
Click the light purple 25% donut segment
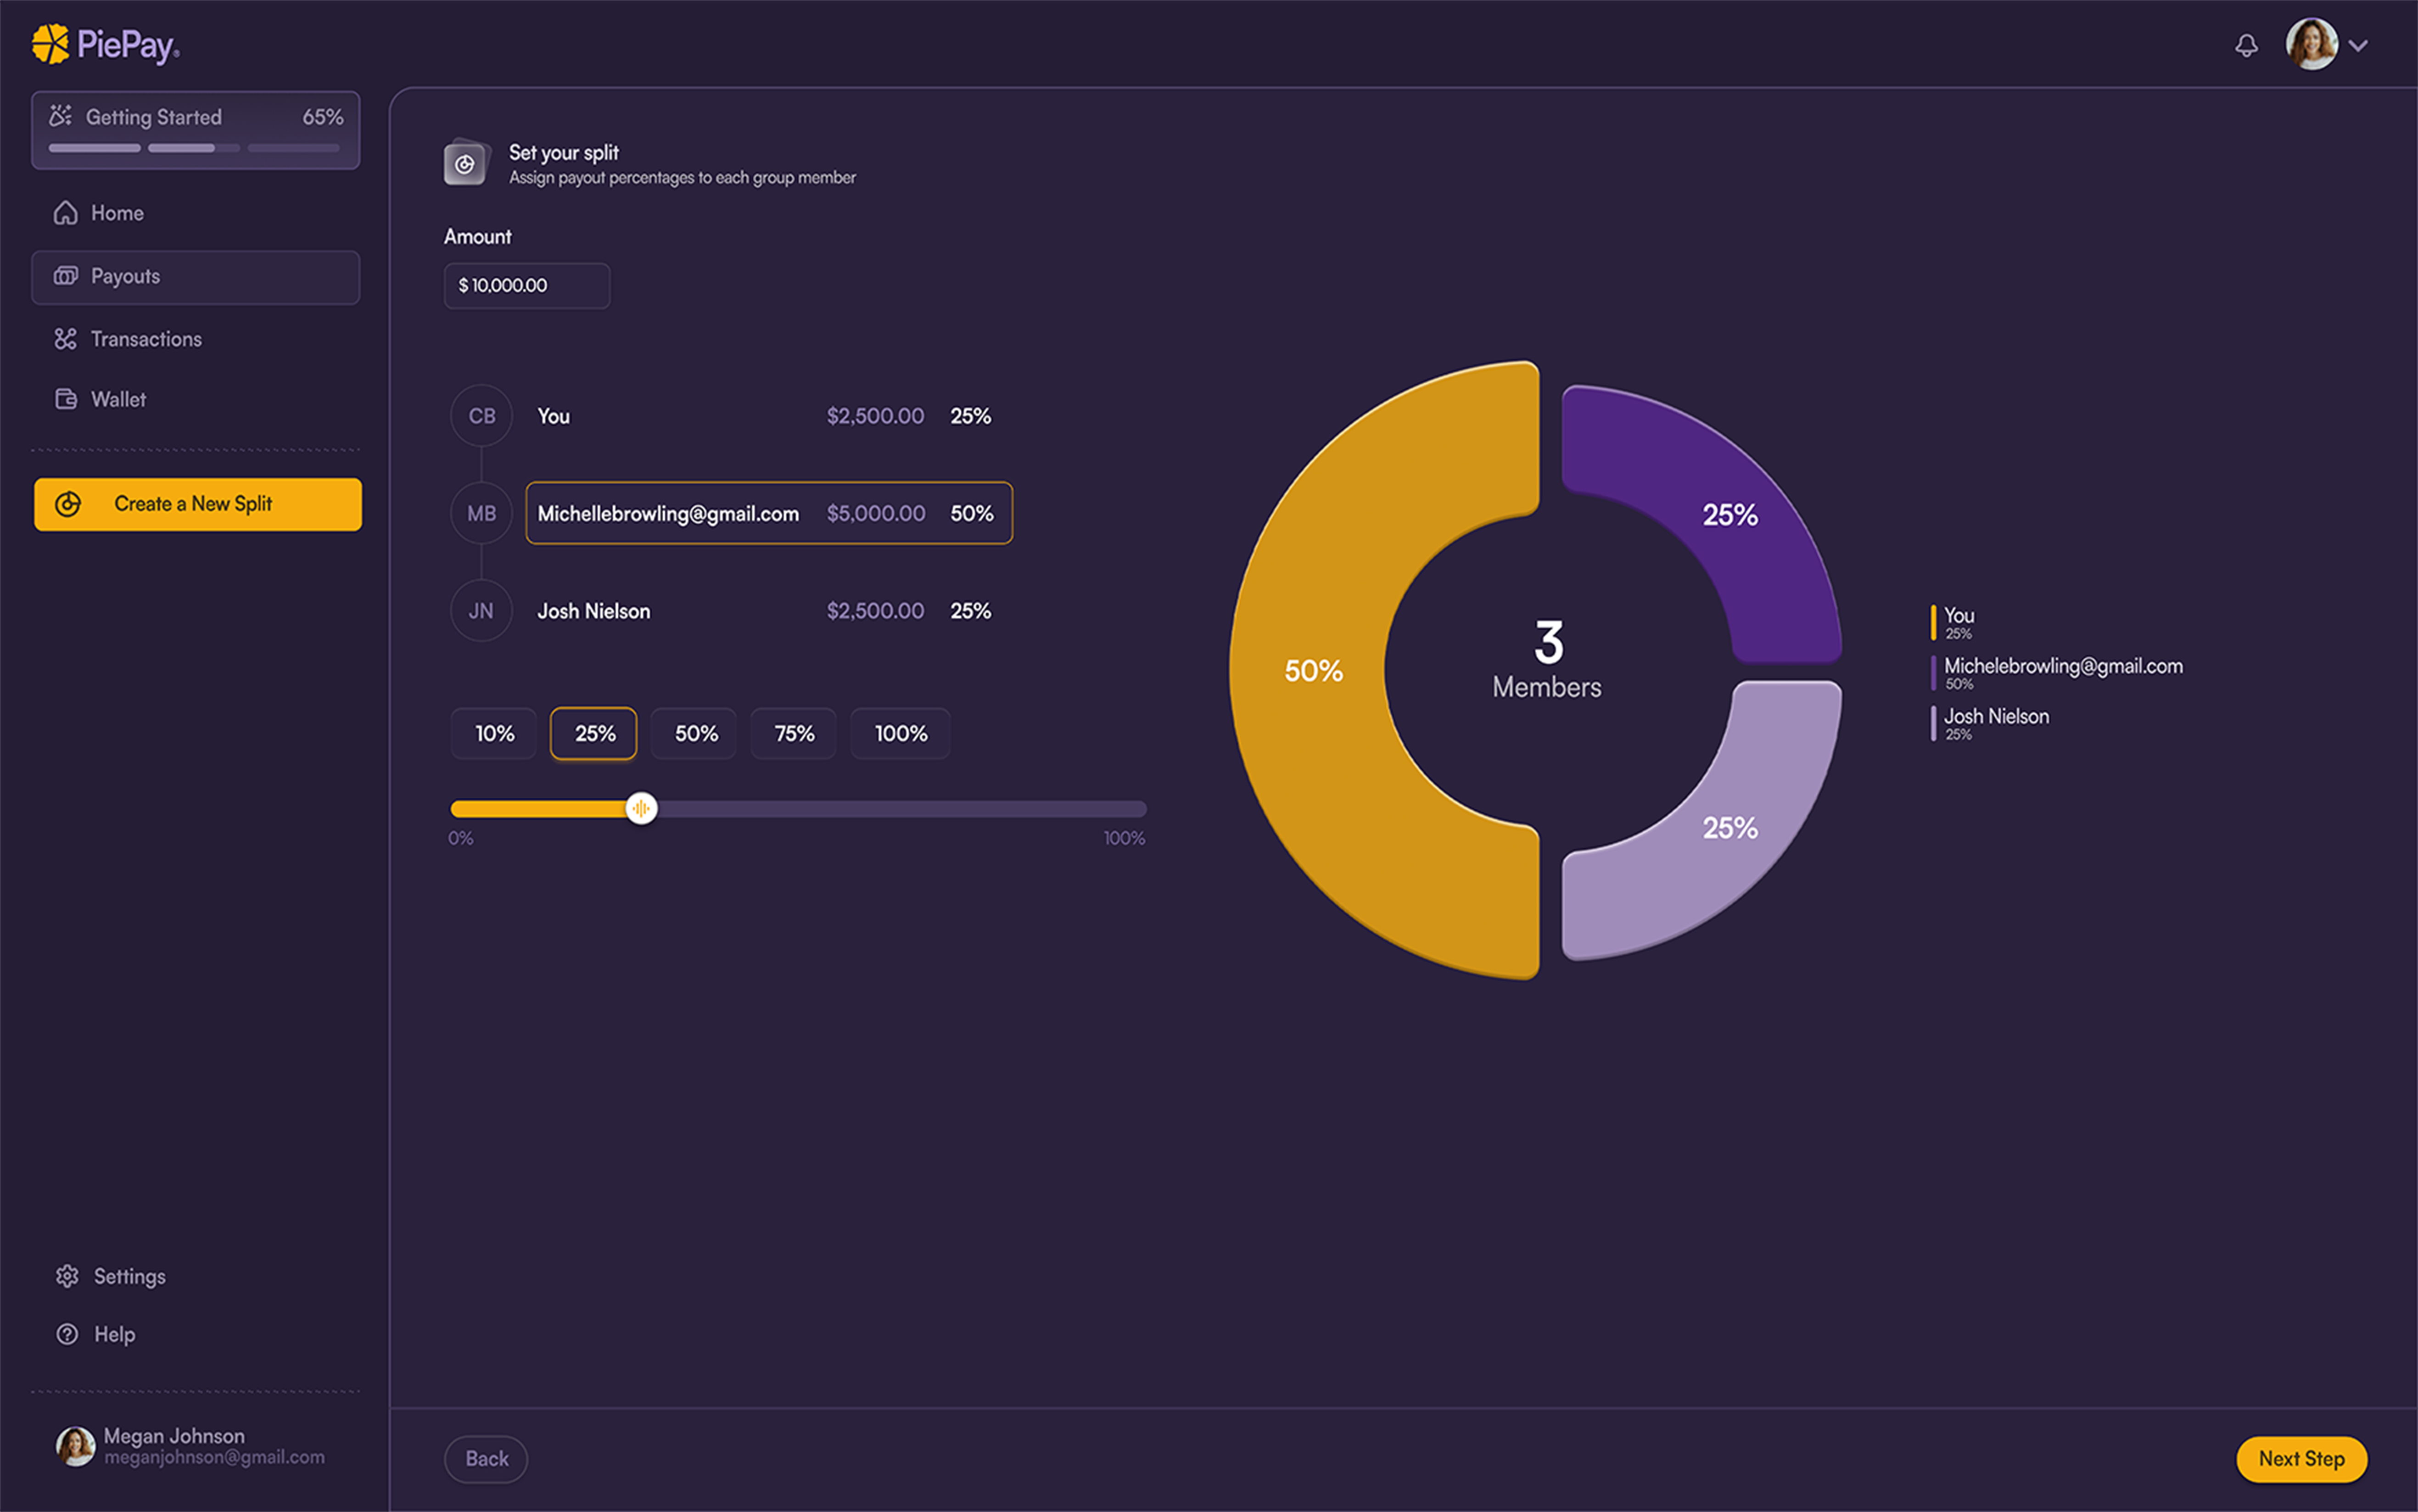pyautogui.click(x=1730, y=828)
